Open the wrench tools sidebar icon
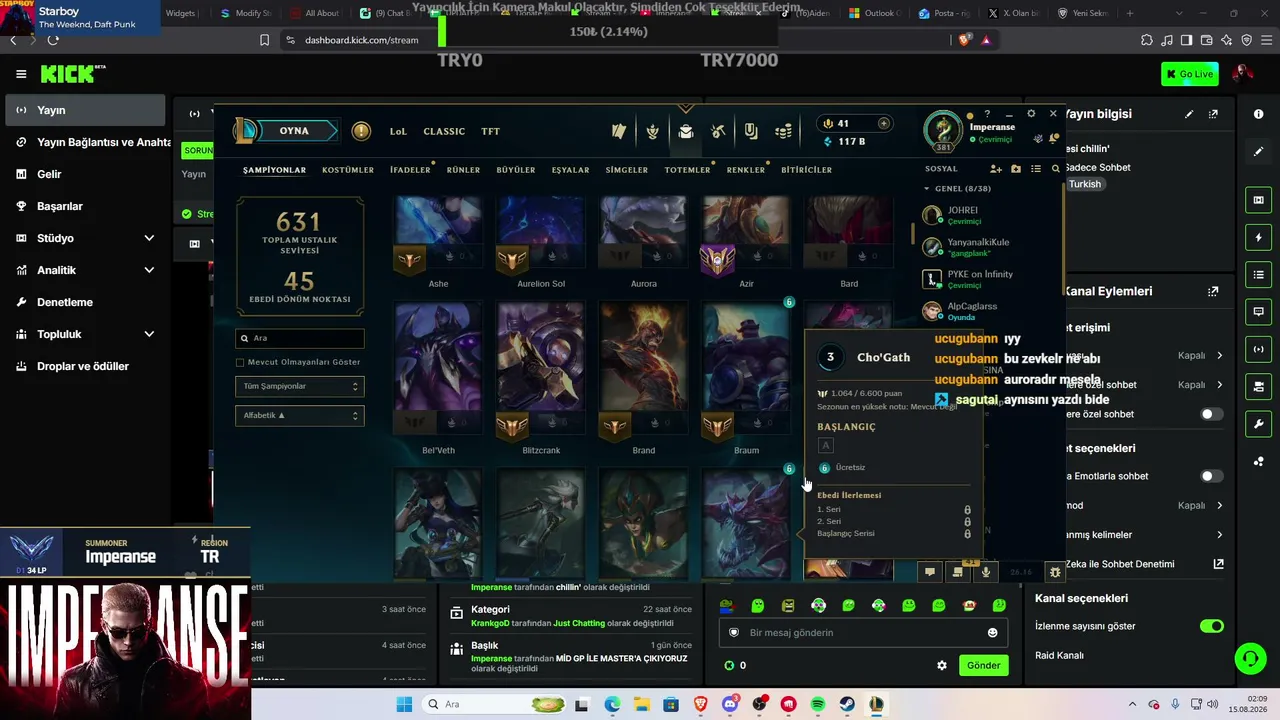 (1258, 423)
